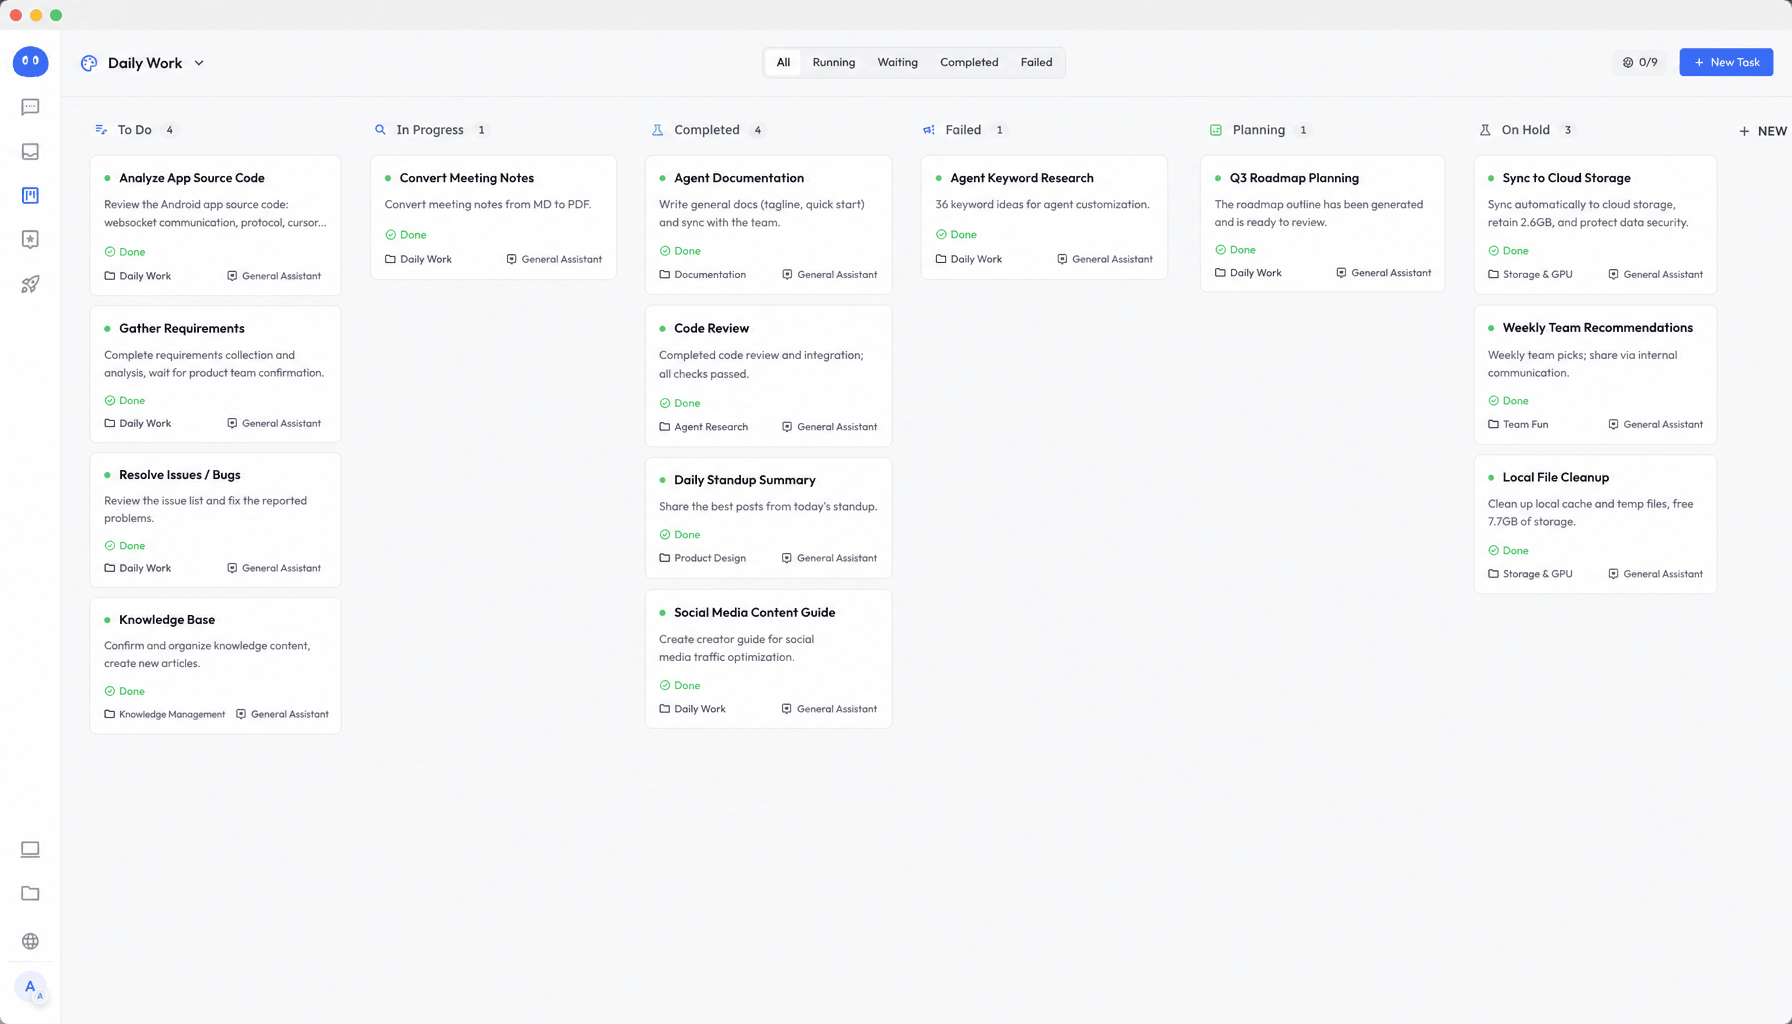Open the folder icon in bottom sidebar
Viewport: 1792px width, 1024px height.
point(30,893)
